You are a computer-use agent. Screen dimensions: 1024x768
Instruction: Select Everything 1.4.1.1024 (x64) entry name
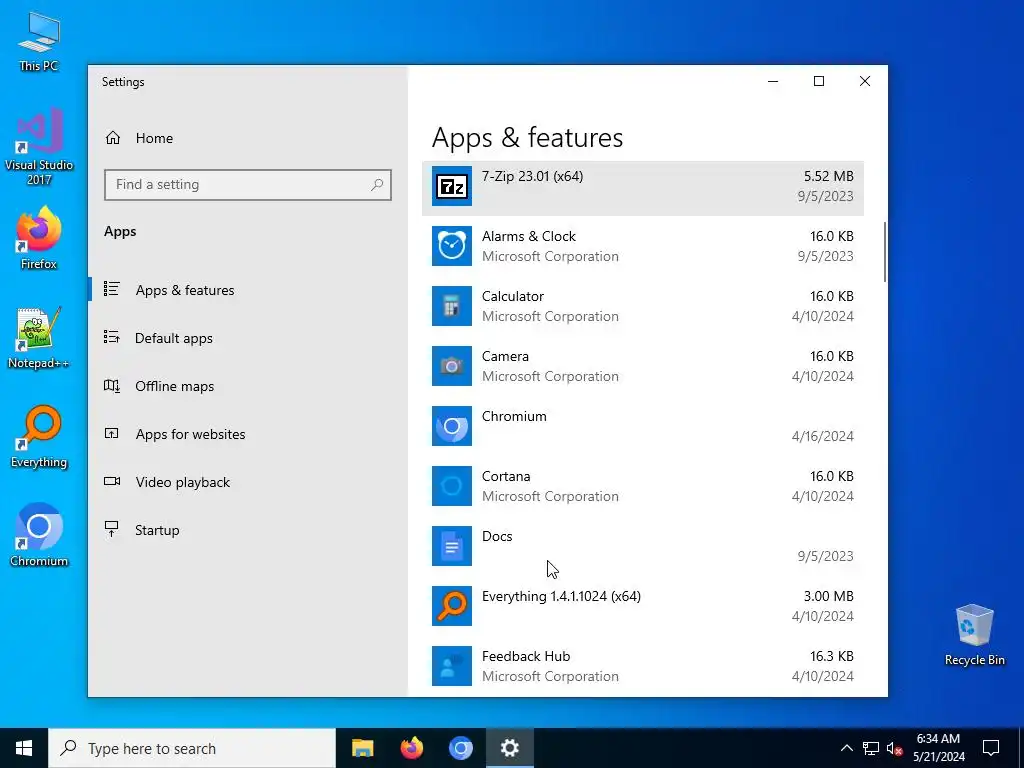561,596
